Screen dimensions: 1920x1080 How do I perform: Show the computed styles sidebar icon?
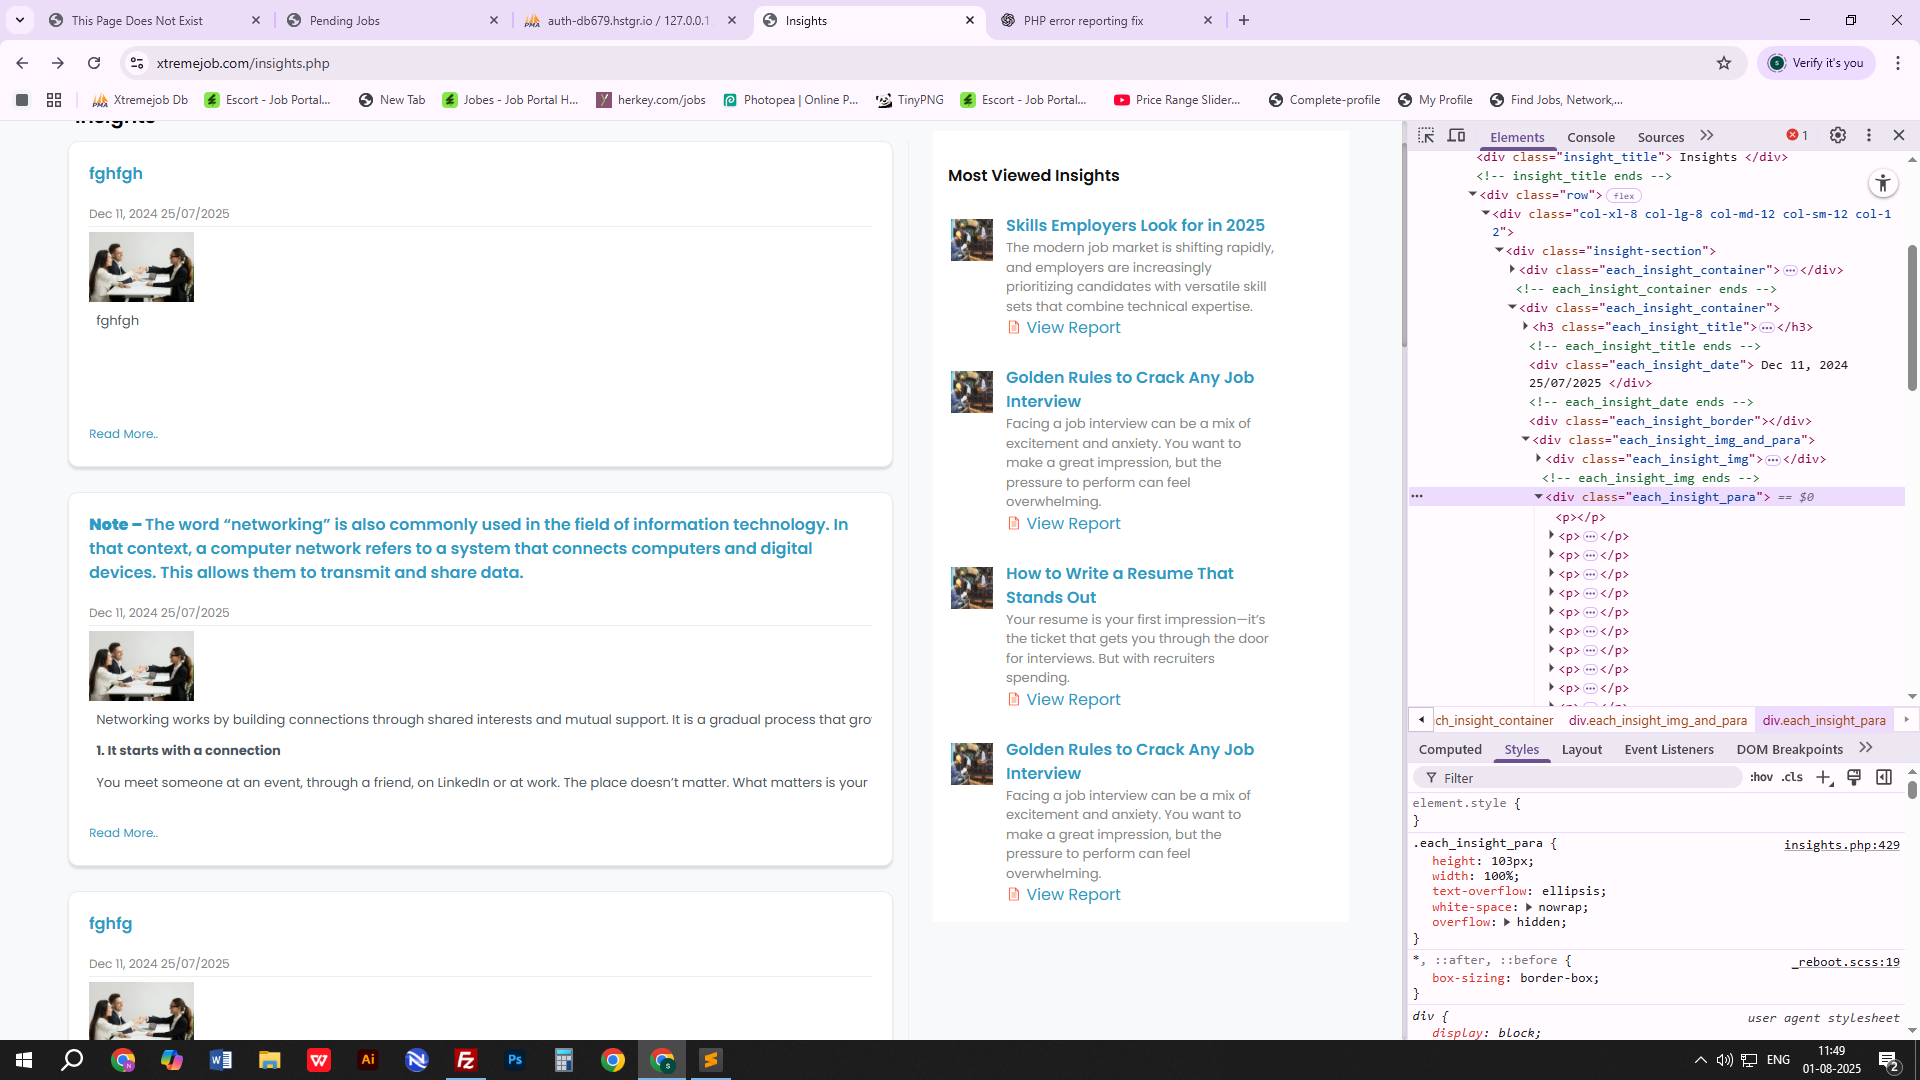click(1884, 778)
